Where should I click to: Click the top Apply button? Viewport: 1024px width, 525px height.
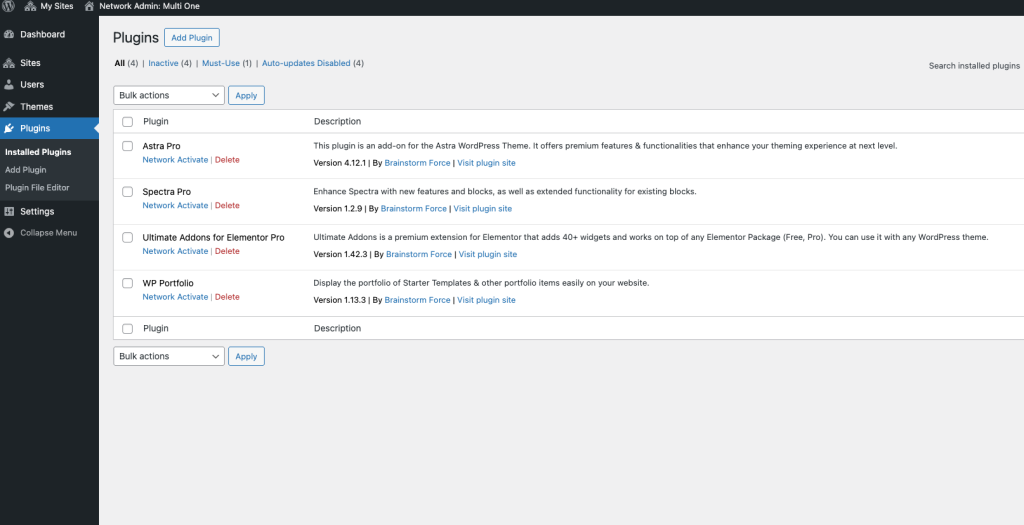pos(246,95)
